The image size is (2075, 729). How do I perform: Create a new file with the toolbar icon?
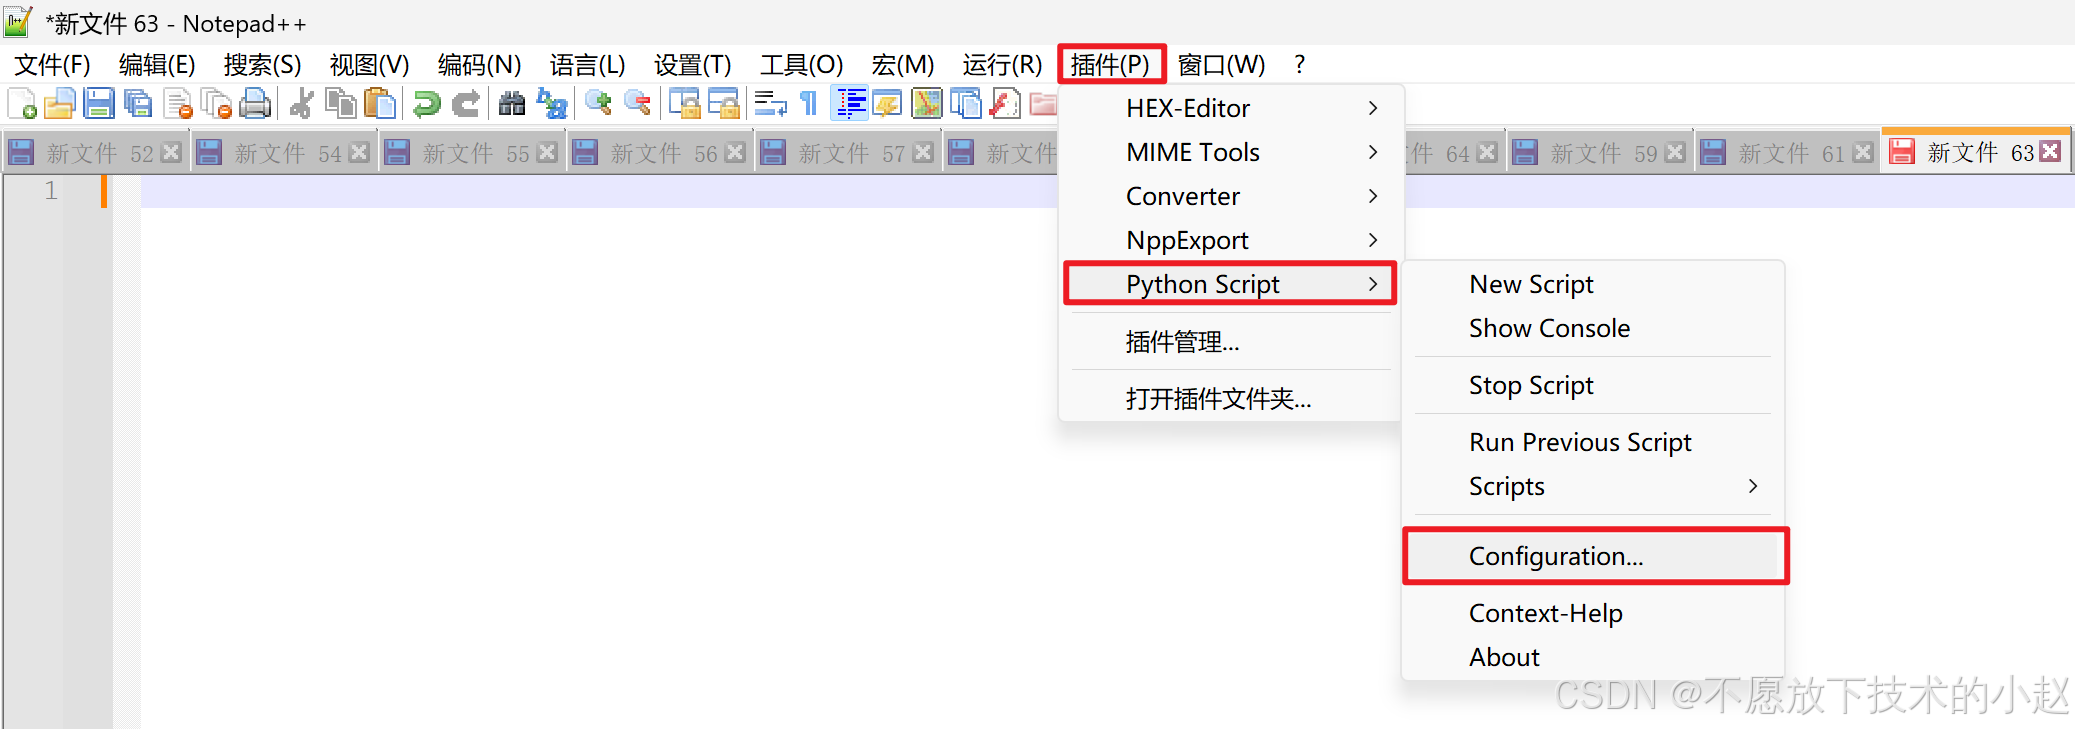tap(22, 104)
